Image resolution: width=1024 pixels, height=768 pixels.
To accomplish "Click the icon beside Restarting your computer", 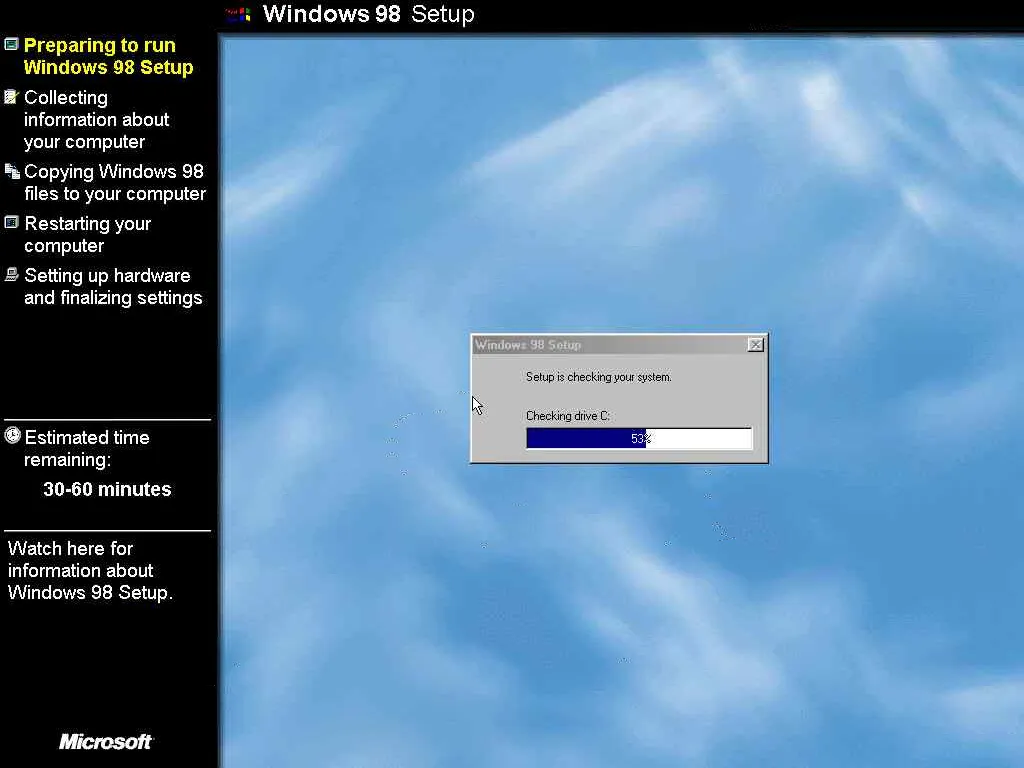I will coord(11,223).
